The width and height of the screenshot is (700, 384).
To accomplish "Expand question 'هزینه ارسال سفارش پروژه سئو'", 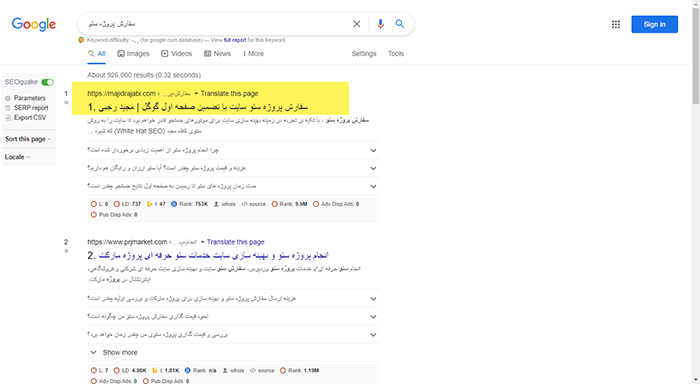I will (x=233, y=299).
